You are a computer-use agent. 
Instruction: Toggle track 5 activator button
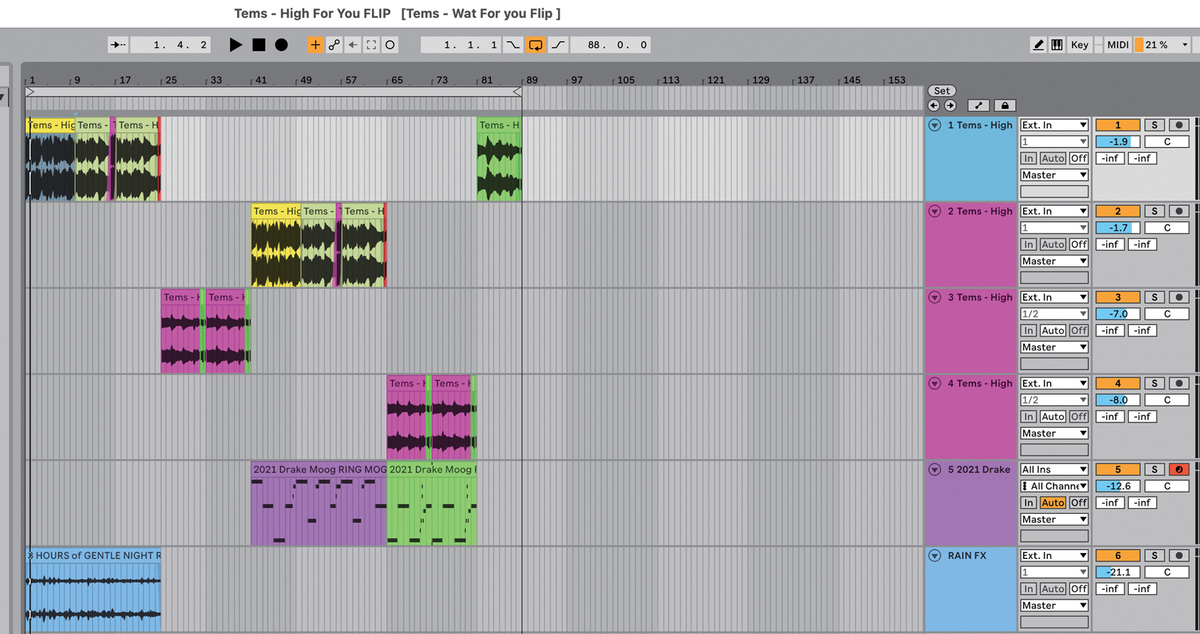click(x=1118, y=469)
